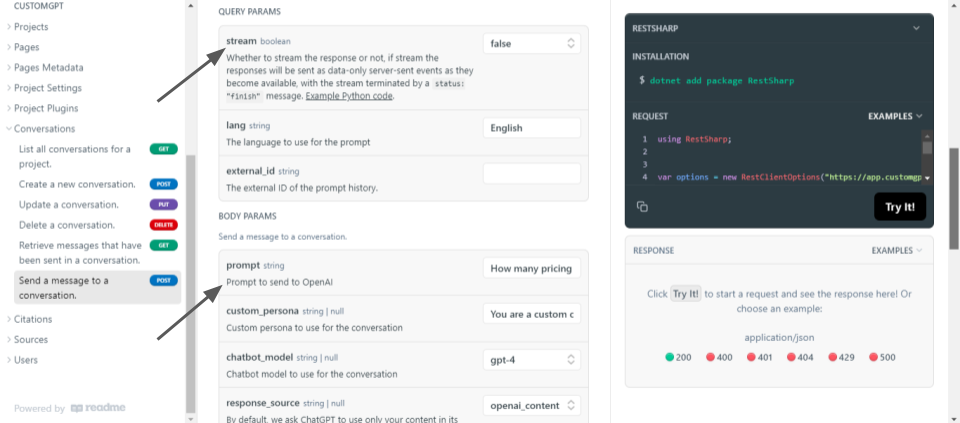Show the 200 response example
This screenshot has height=423, width=960.
tap(678, 357)
